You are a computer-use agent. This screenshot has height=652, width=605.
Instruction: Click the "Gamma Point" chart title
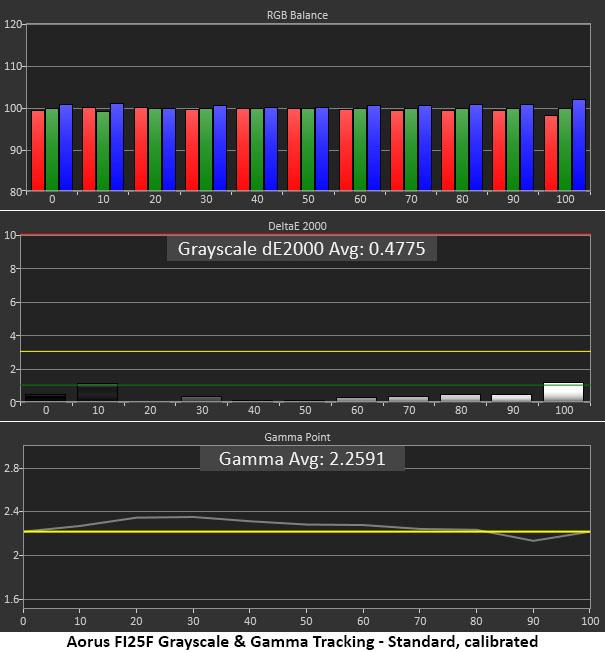tap(297, 437)
